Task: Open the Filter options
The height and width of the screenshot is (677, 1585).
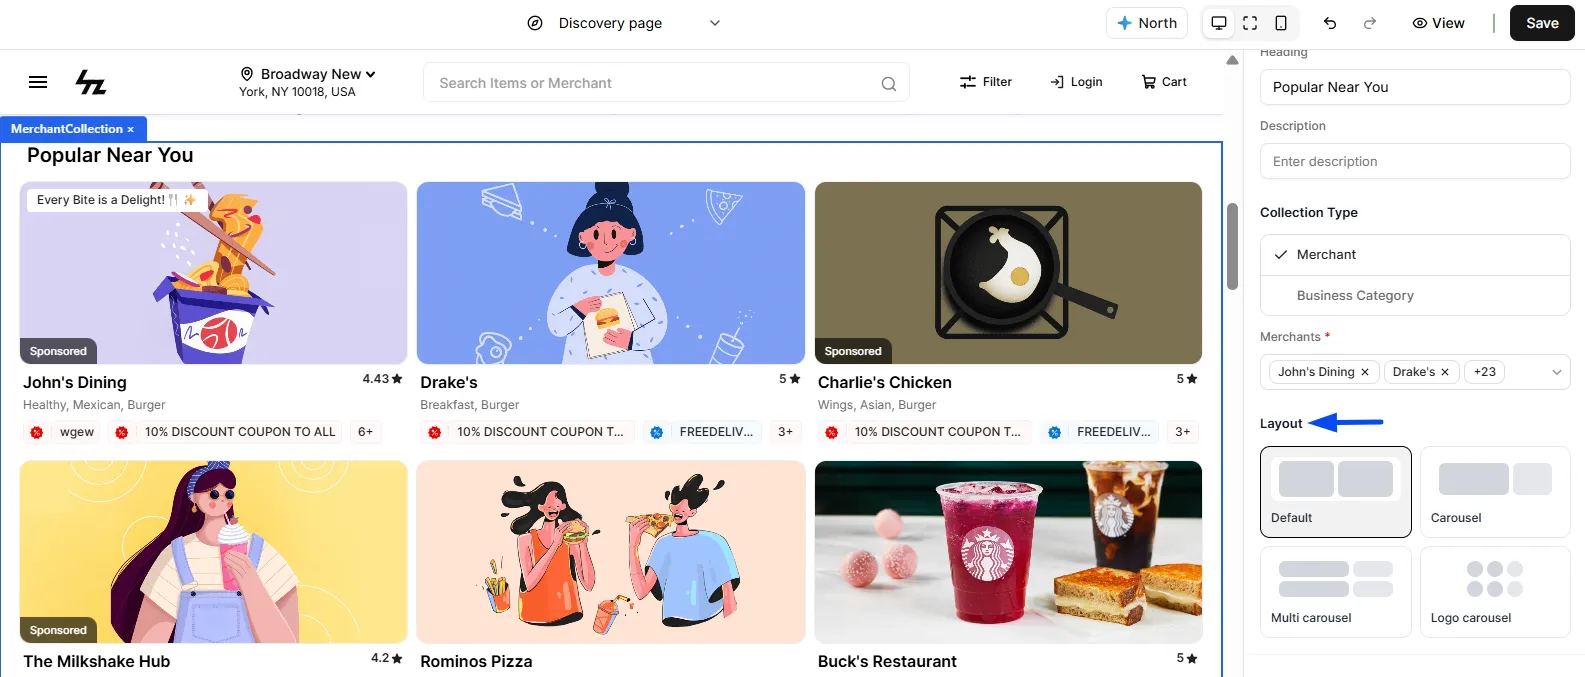Action: pos(985,82)
